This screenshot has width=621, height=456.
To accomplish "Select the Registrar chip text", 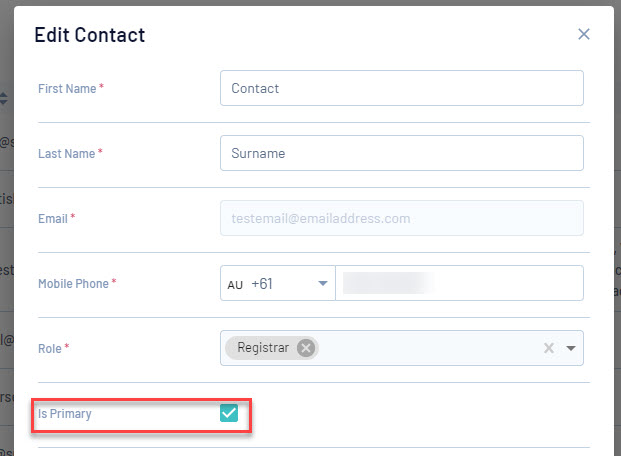I will 263,348.
